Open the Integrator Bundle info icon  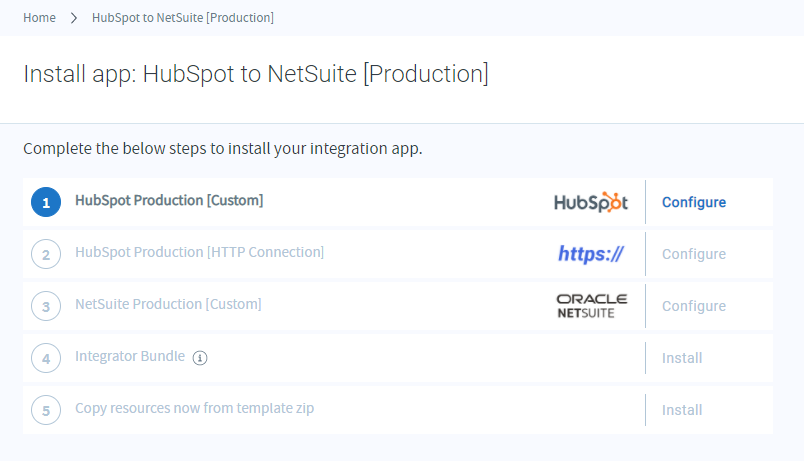(x=200, y=358)
